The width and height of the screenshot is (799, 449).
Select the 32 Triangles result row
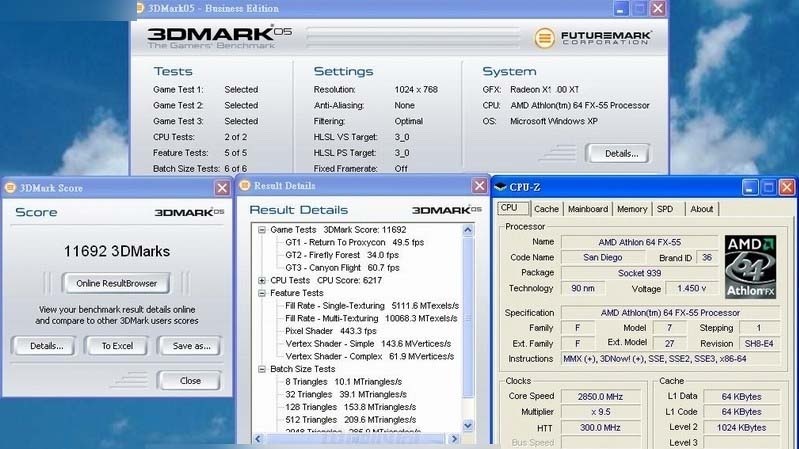coord(346,394)
